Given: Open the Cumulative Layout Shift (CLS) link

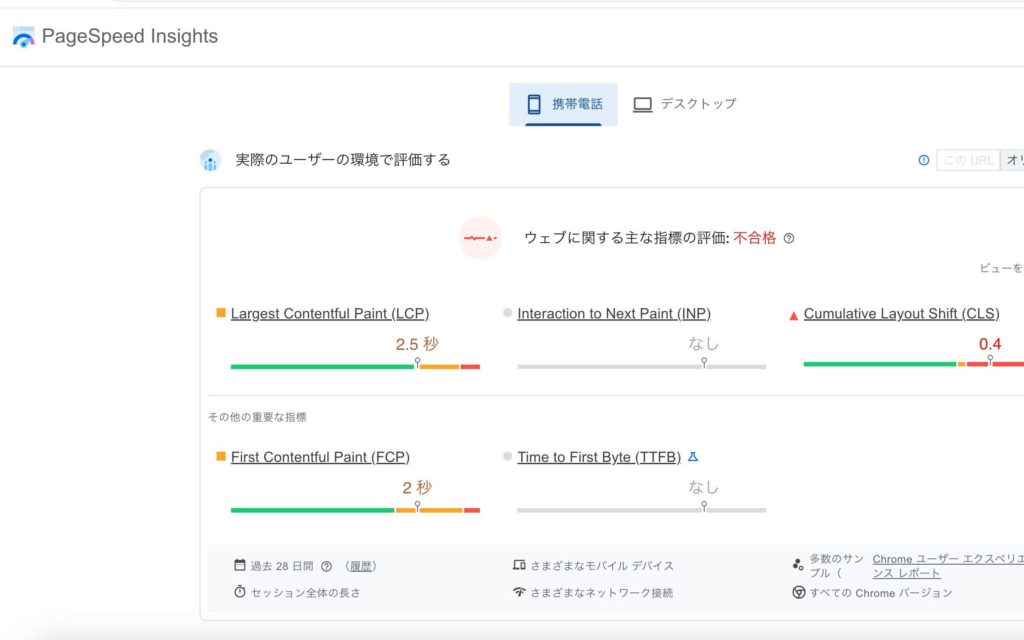Looking at the screenshot, I should [901, 313].
